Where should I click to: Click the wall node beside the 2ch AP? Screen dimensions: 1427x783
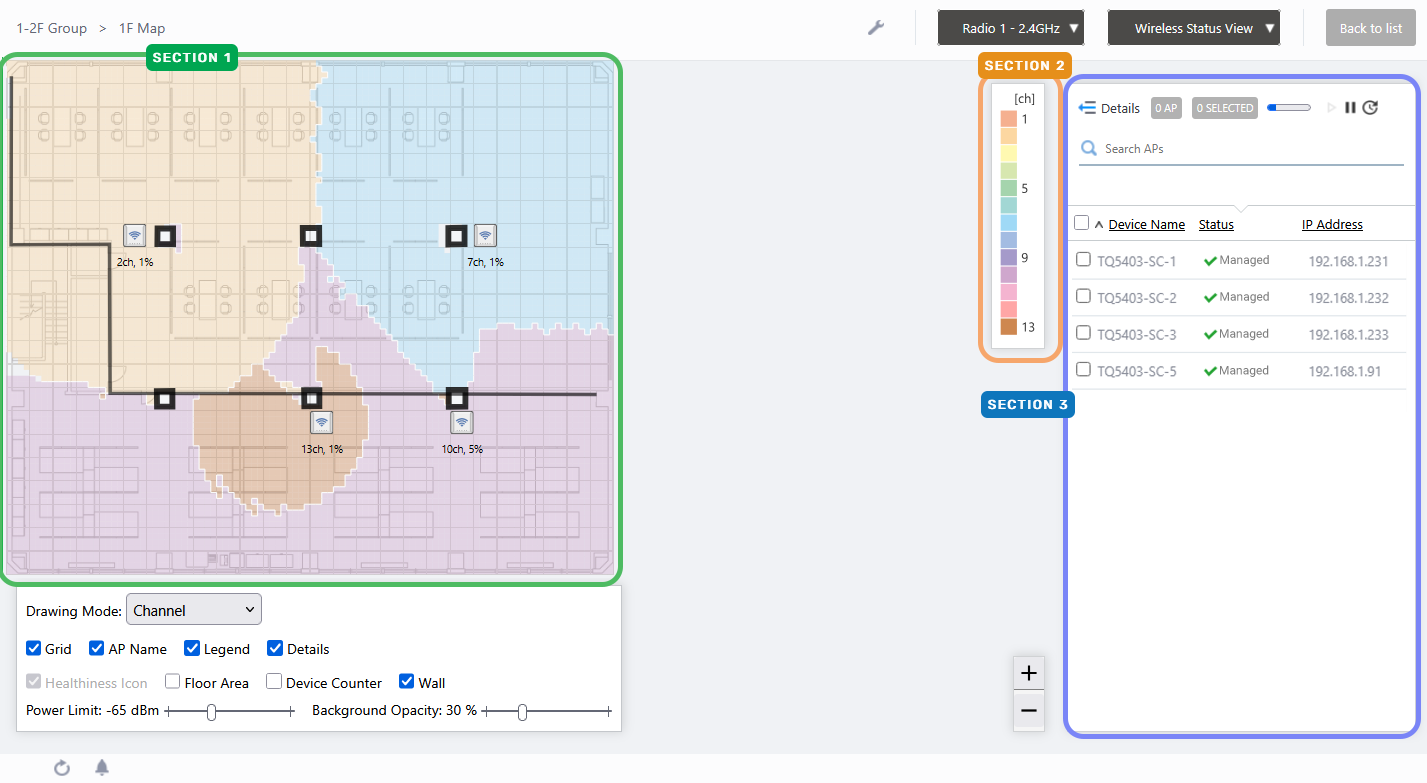tap(165, 235)
